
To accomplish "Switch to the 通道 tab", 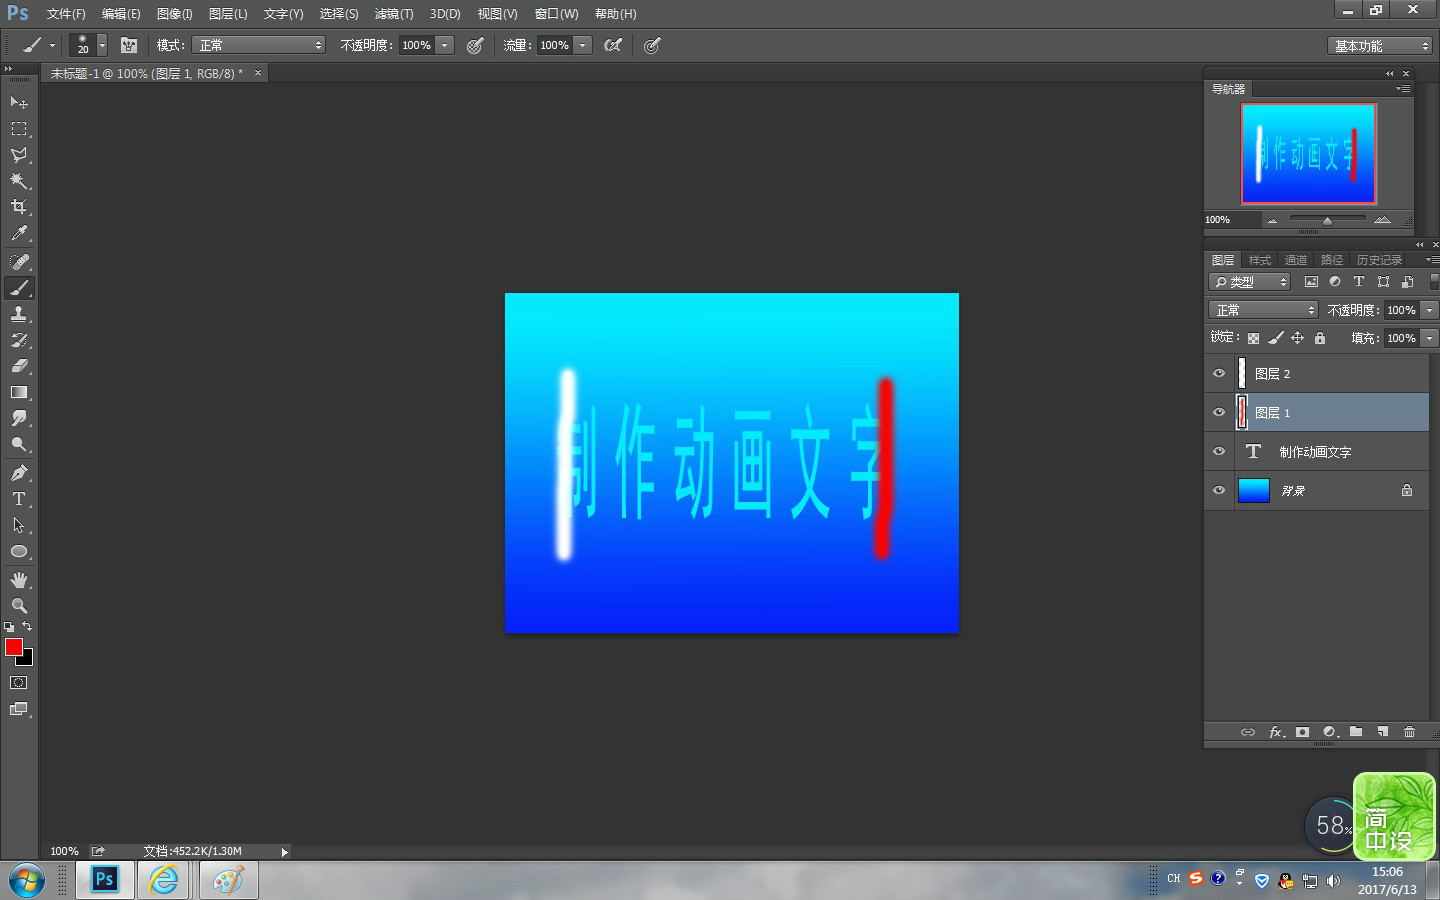I will [1296, 260].
